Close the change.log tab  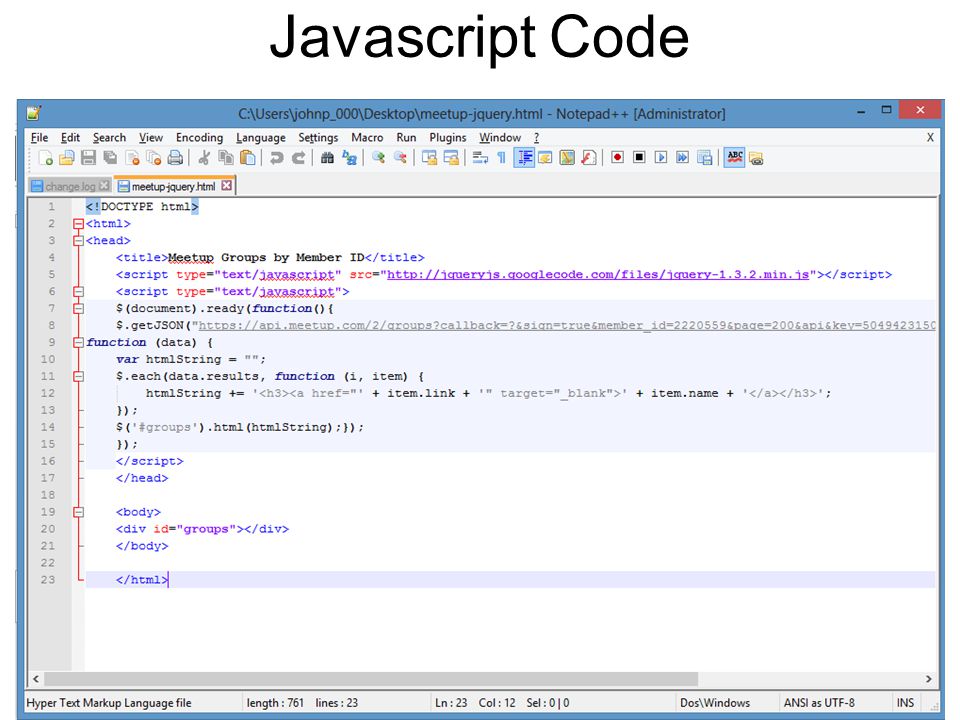click(104, 186)
